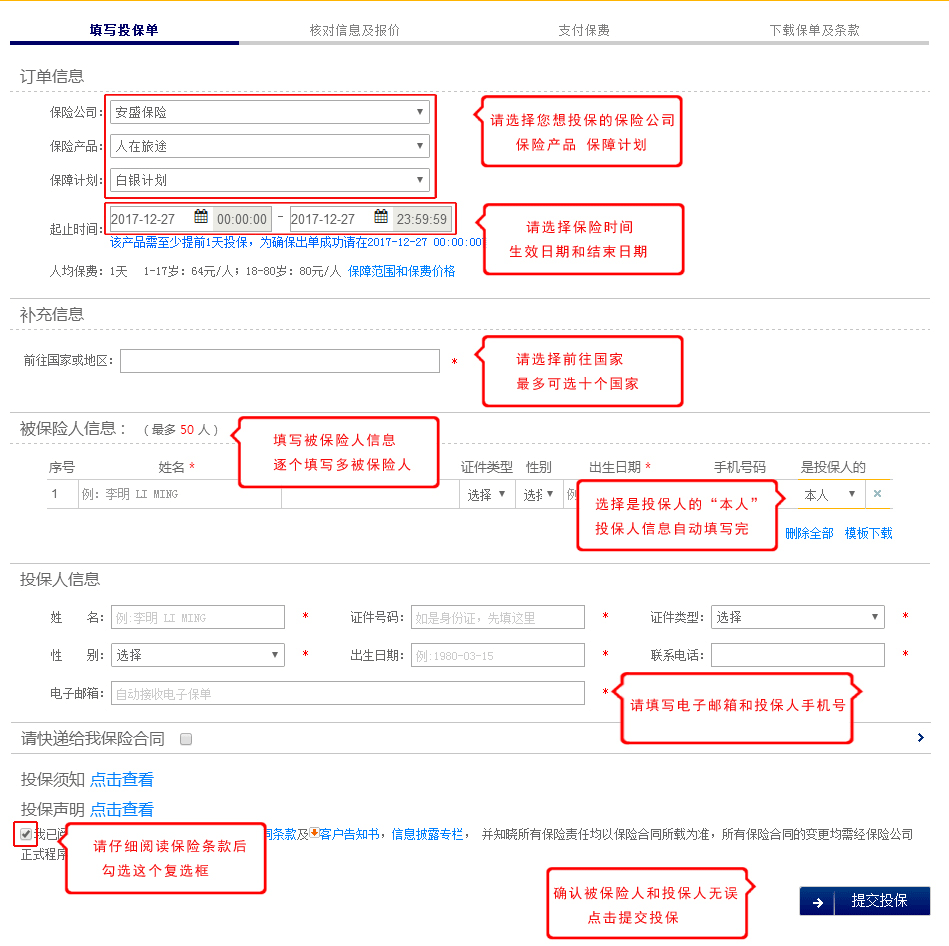Go to the 支付保费 step tab

point(584,30)
